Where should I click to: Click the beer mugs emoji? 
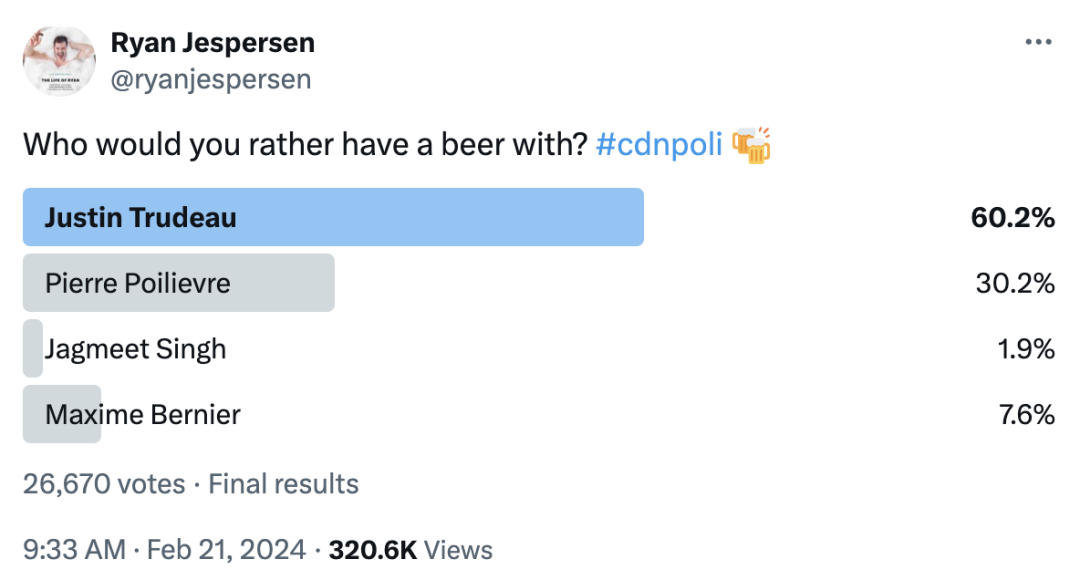pos(751,145)
